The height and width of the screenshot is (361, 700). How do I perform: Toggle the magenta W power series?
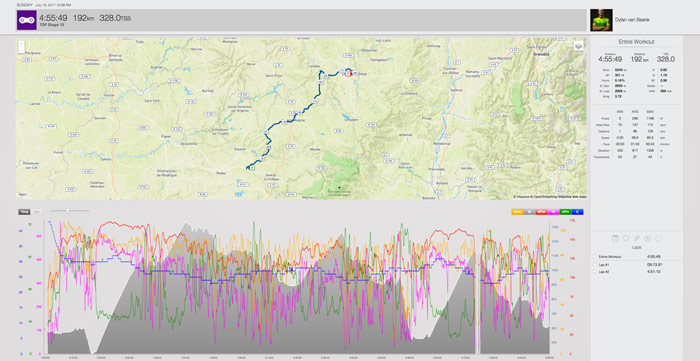pyautogui.click(x=553, y=212)
